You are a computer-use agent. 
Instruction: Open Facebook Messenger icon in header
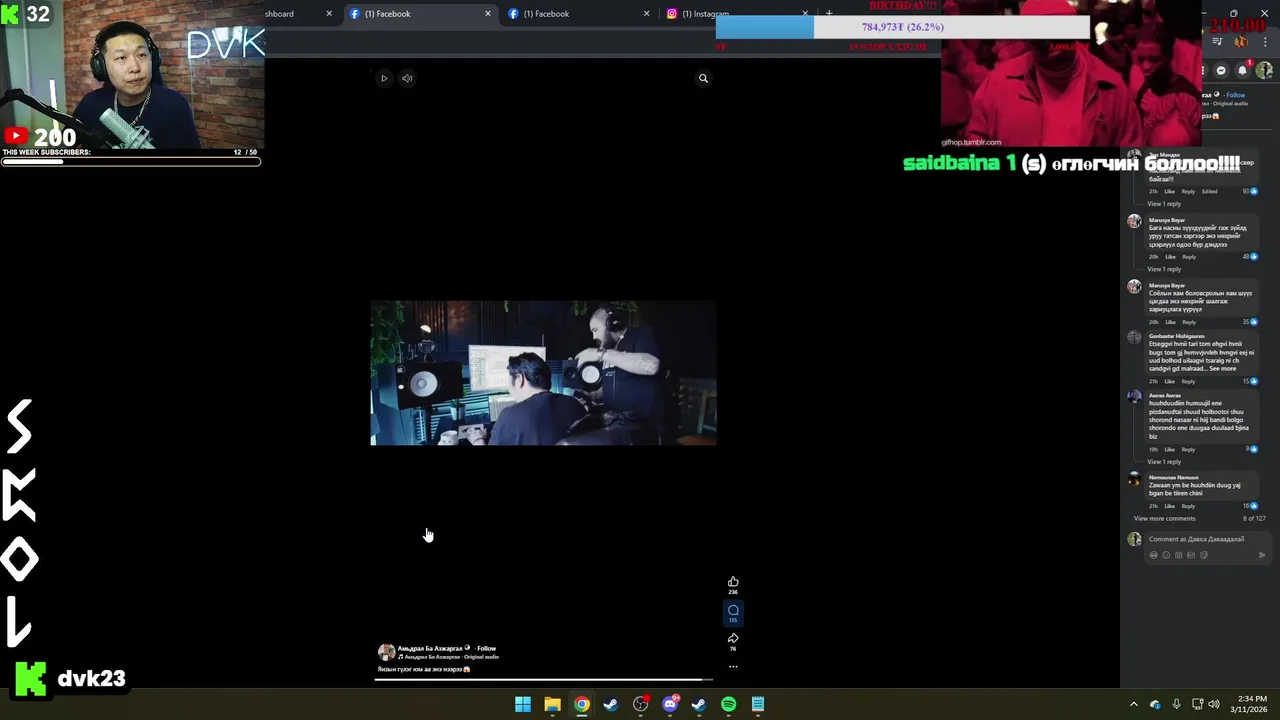click(1221, 70)
